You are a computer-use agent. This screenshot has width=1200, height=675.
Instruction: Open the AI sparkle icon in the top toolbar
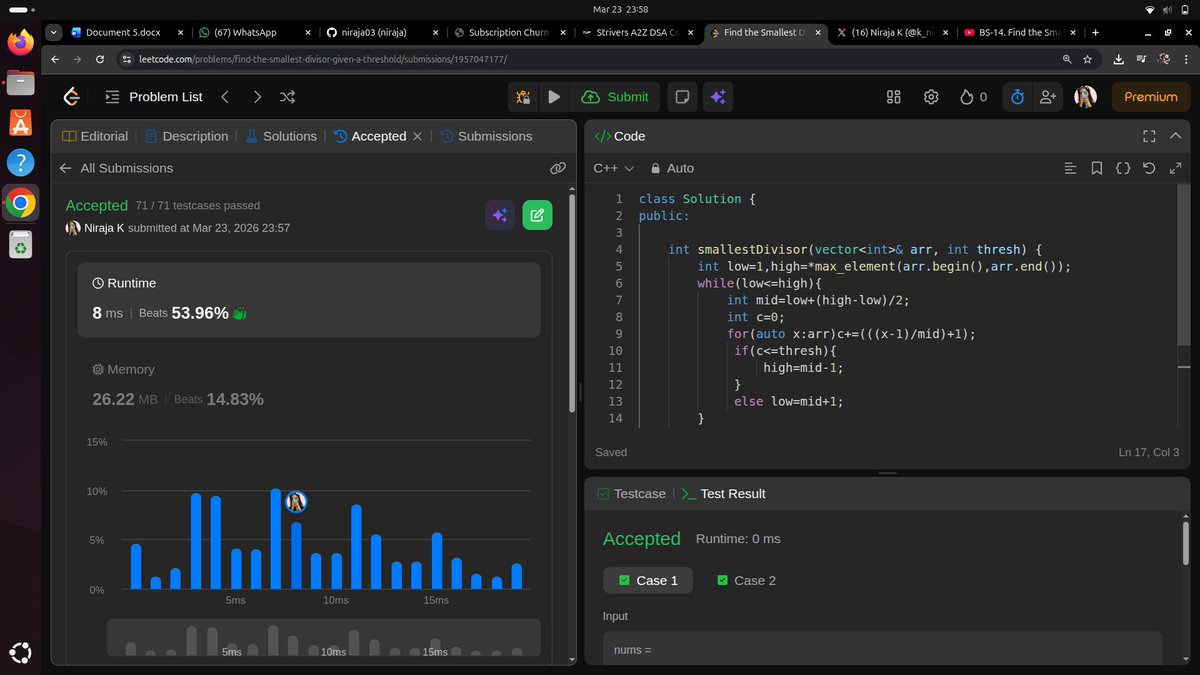click(717, 97)
